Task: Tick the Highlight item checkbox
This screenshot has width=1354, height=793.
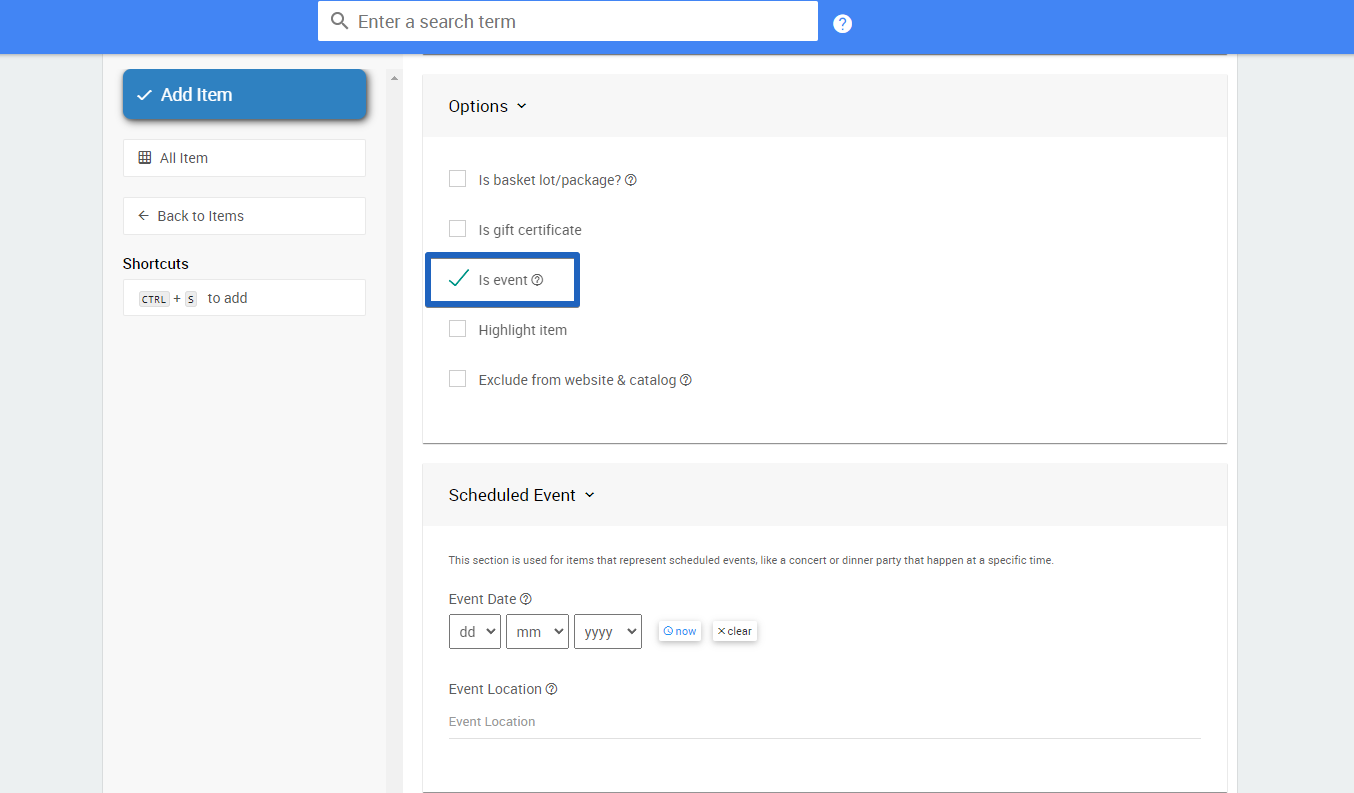Action: 457,329
